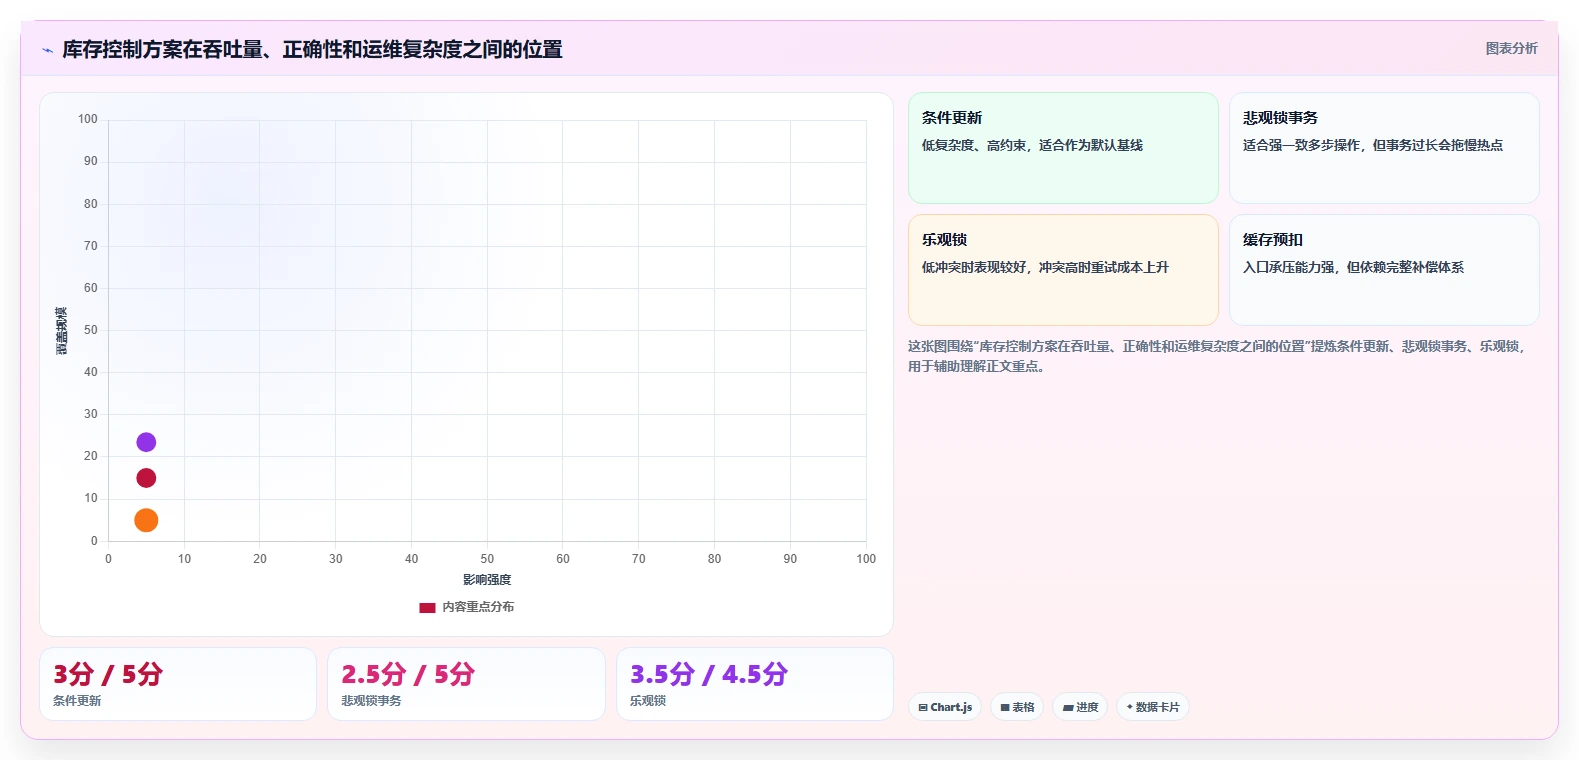Viewport: 1579px width, 760px height.
Task: Open the 乐观锁 info card
Action: (1063, 270)
